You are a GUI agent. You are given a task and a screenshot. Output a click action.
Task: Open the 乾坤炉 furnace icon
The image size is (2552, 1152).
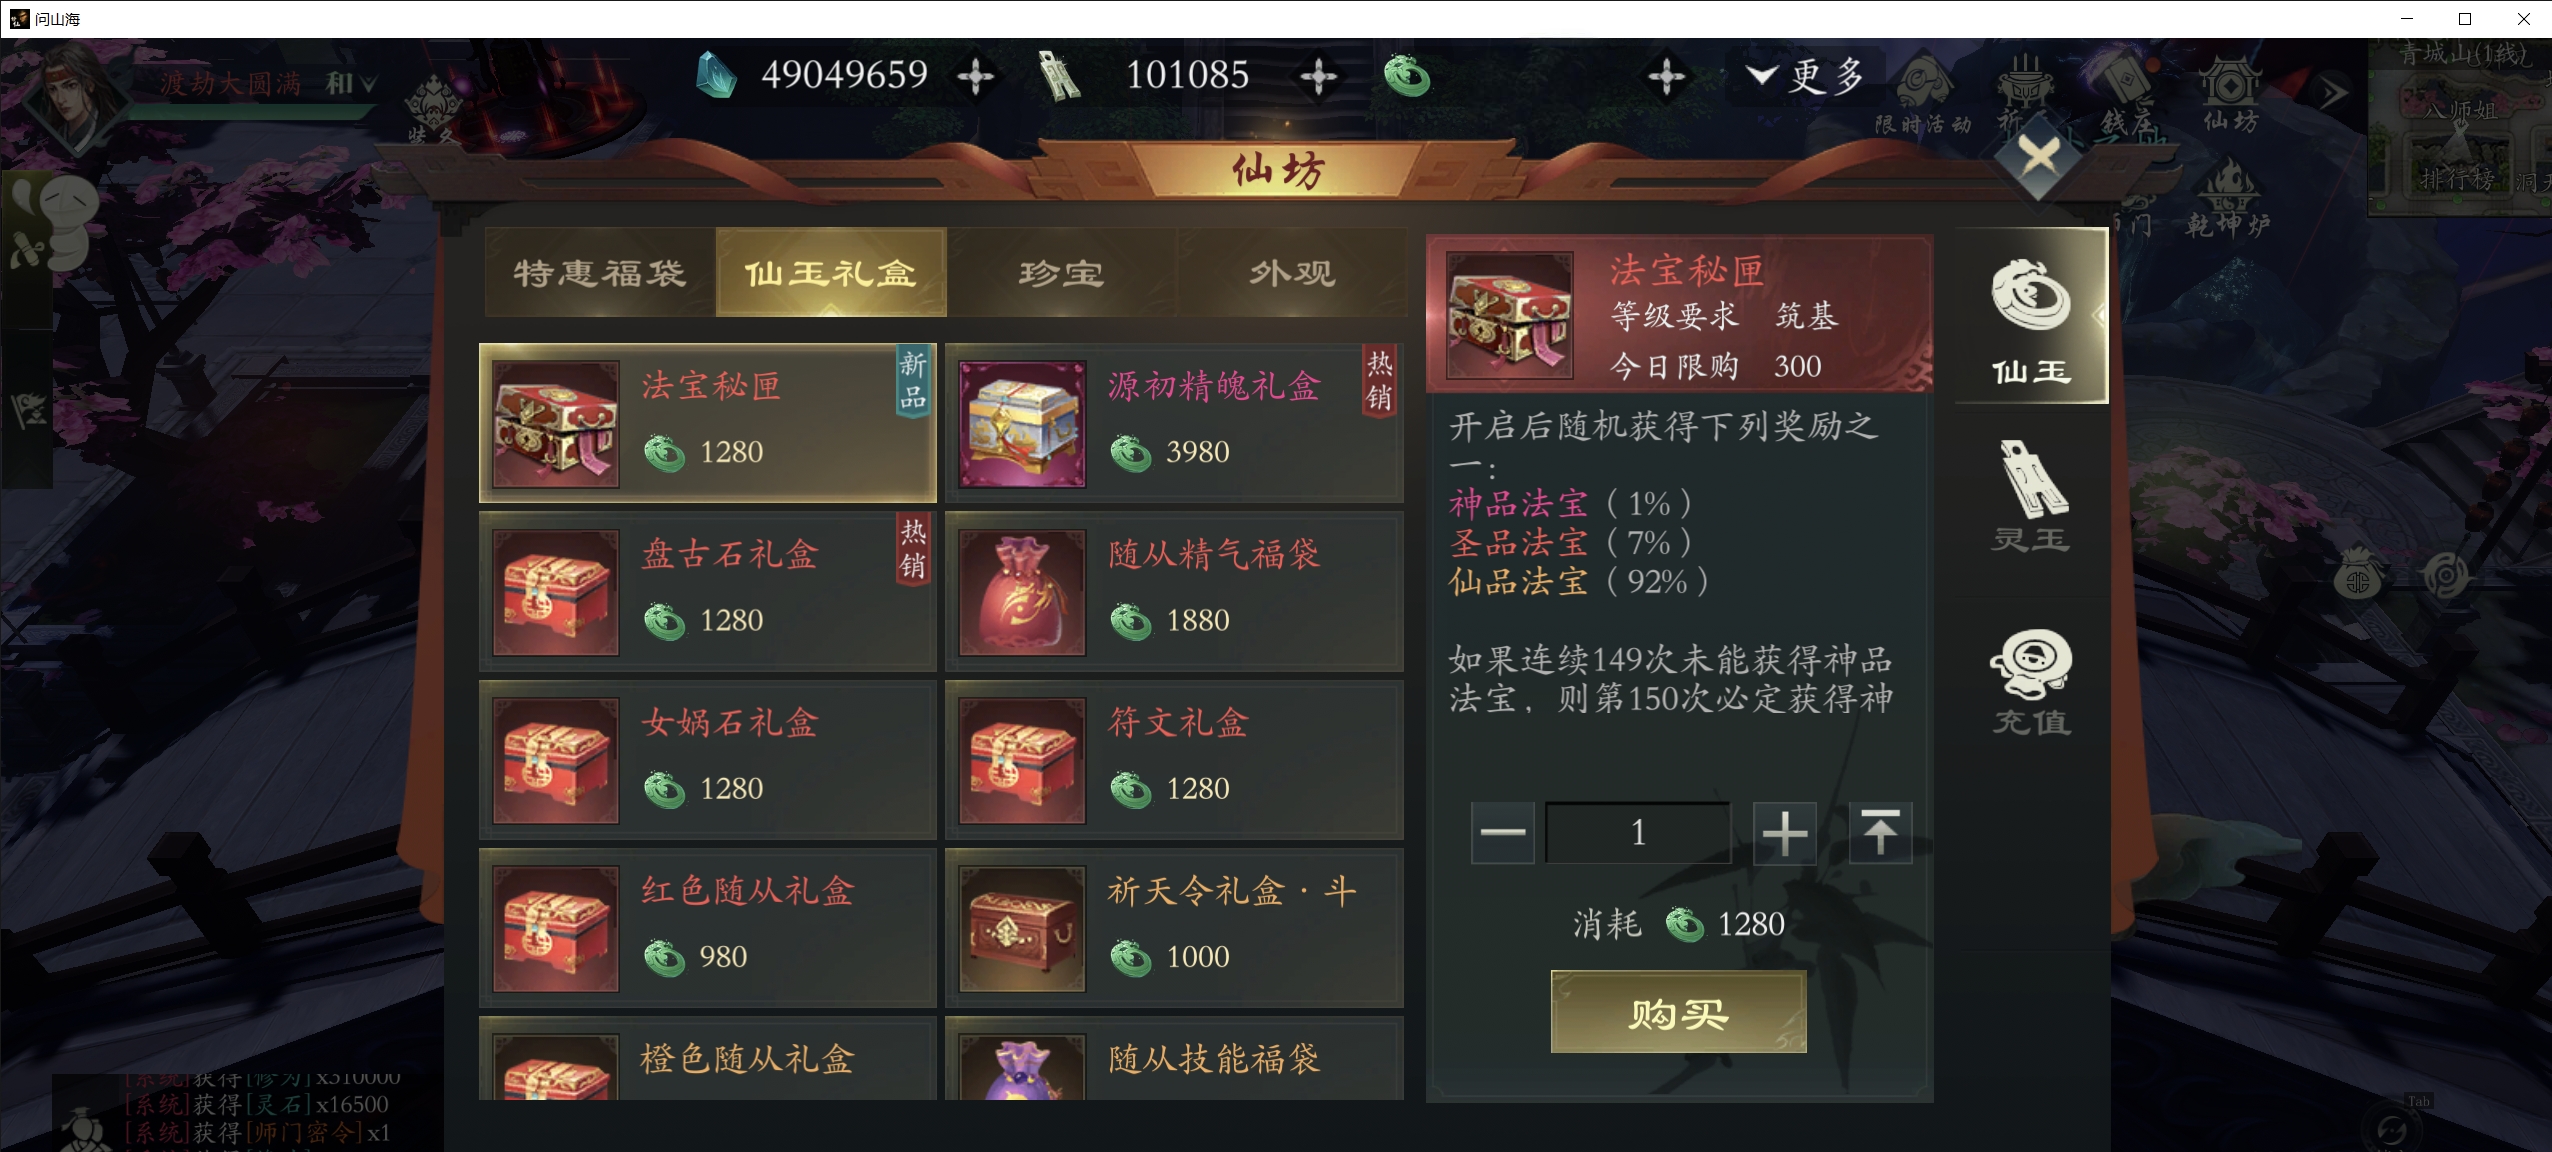[x=2228, y=200]
